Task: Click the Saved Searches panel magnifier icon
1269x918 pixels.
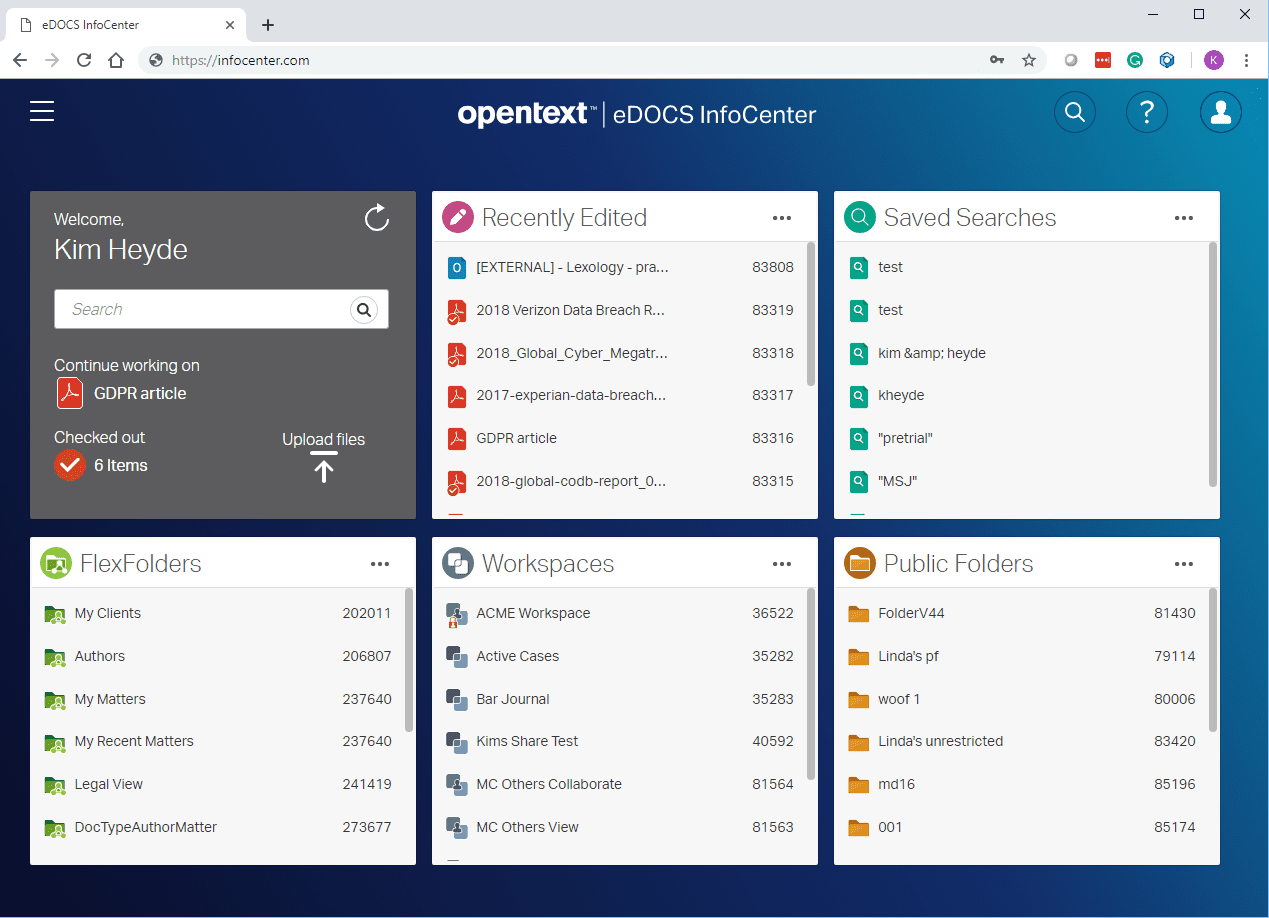Action: point(859,216)
